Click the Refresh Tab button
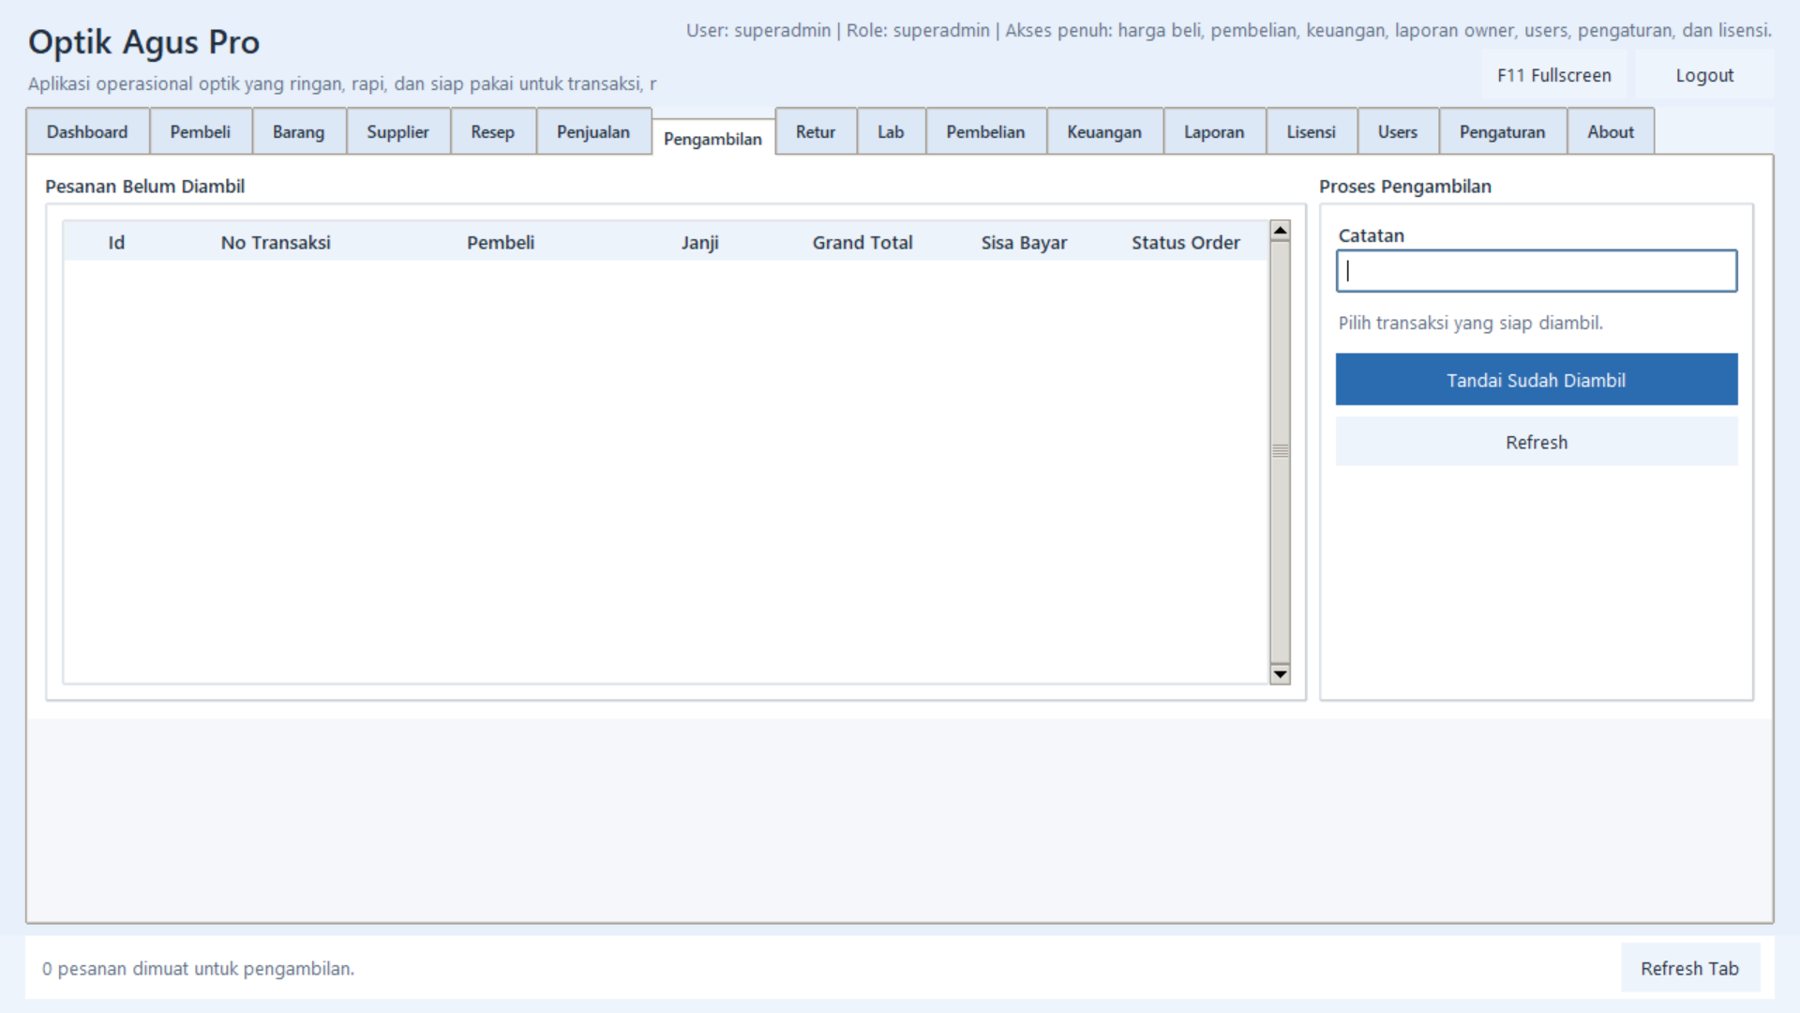 pos(1689,968)
